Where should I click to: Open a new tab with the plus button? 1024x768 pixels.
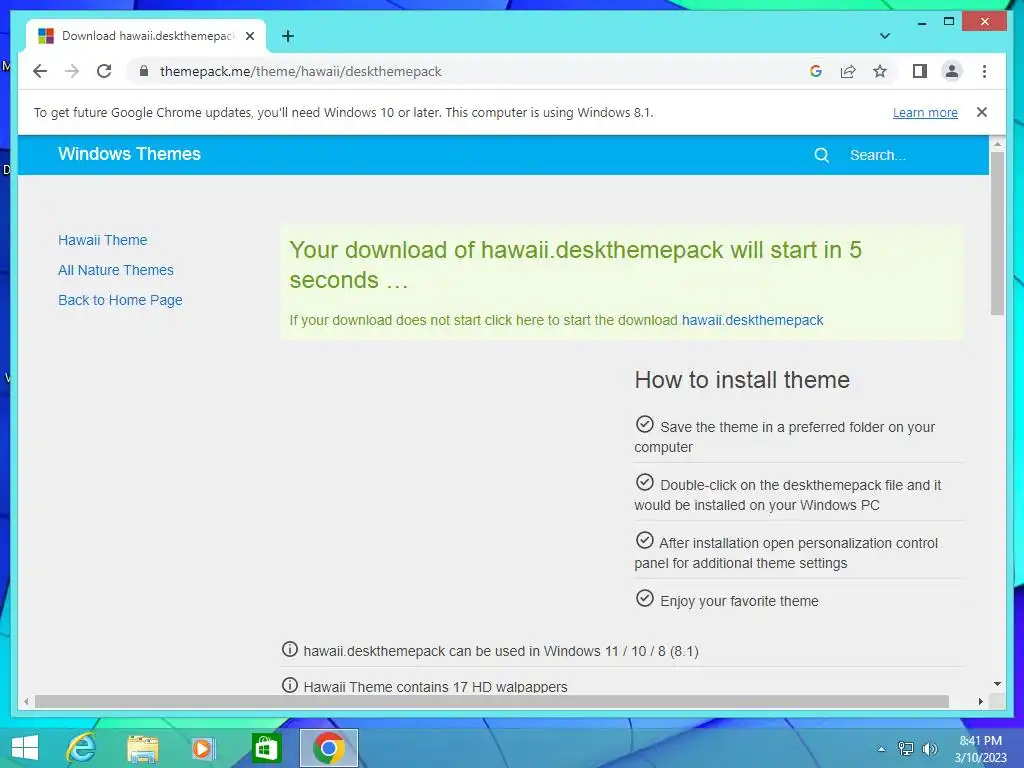point(288,36)
